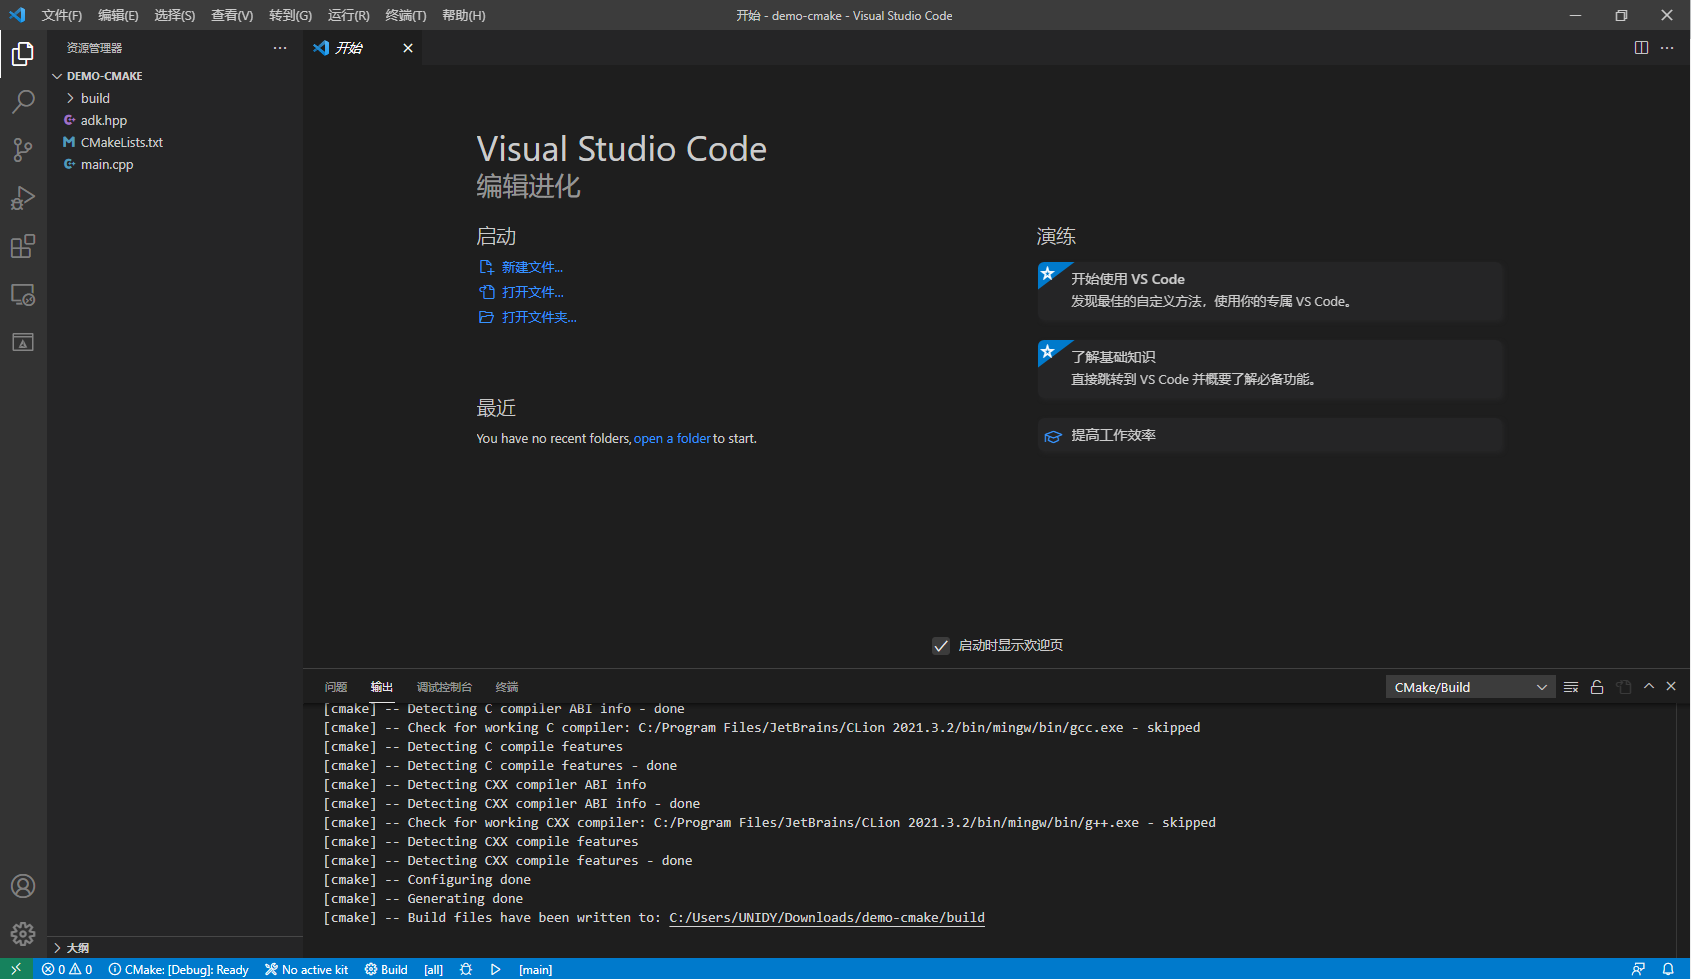The image size is (1691, 979).
Task: Open the 选择(S) menu
Action: coord(175,15)
